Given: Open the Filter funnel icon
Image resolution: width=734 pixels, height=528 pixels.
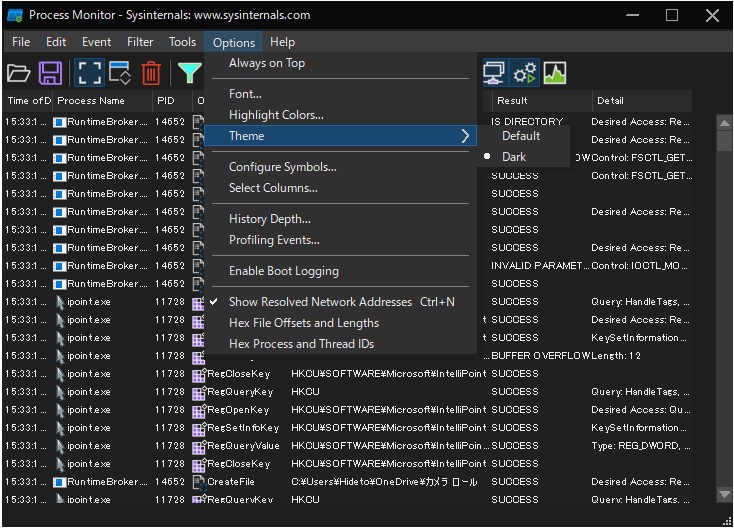Looking at the screenshot, I should tap(190, 73).
